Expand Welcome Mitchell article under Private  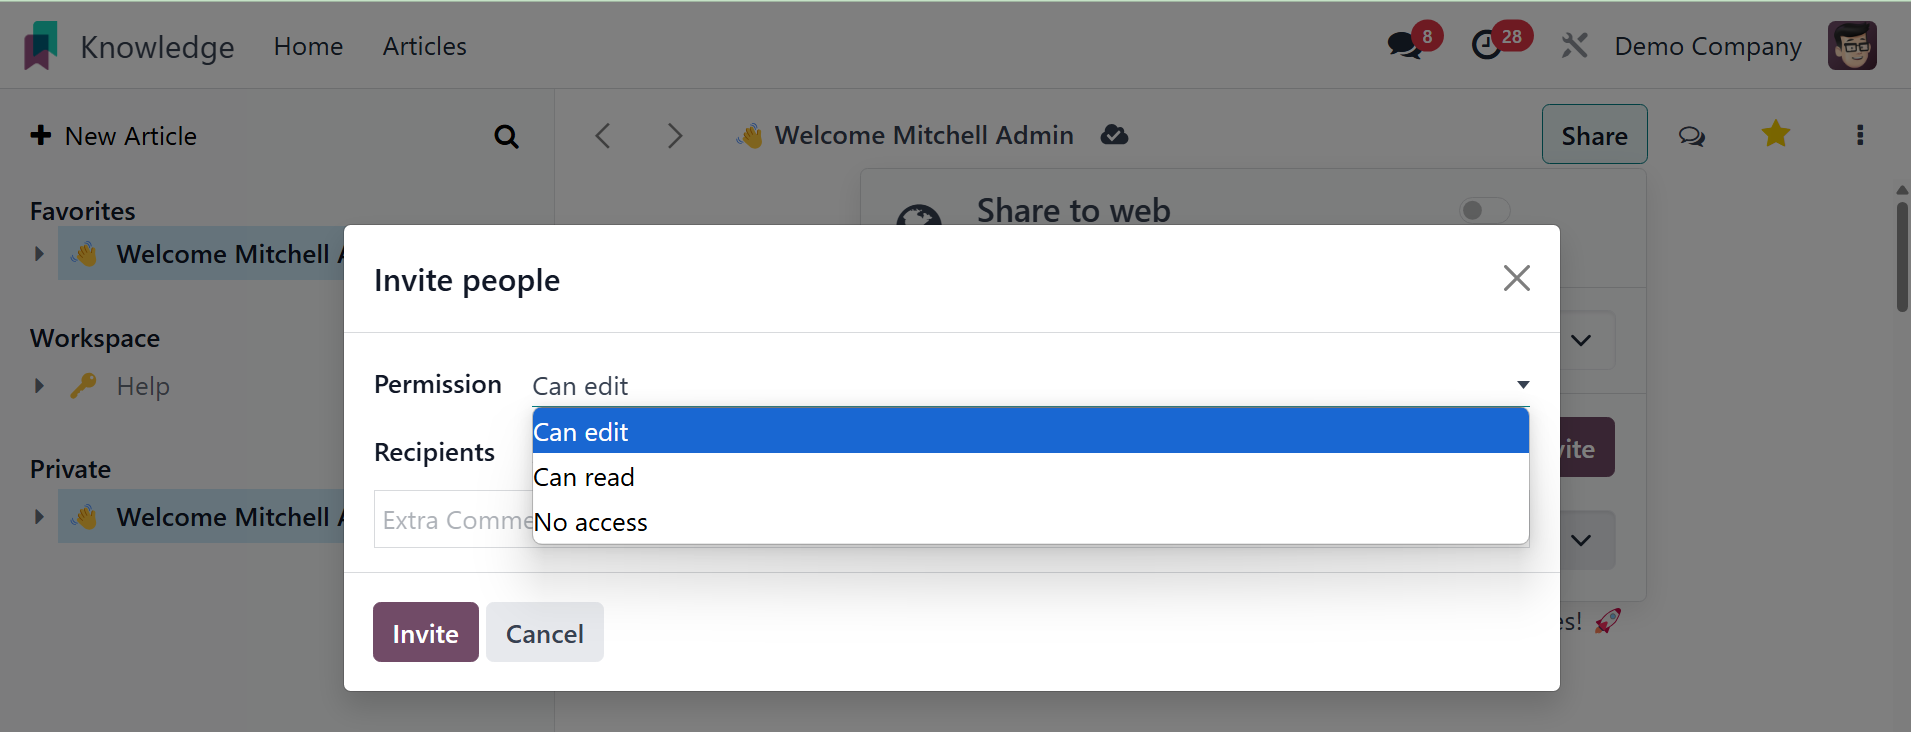39,517
